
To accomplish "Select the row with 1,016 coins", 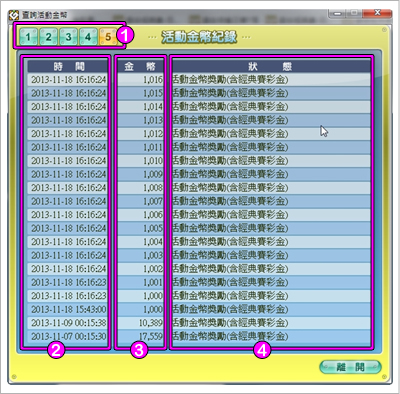I will tap(199, 80).
